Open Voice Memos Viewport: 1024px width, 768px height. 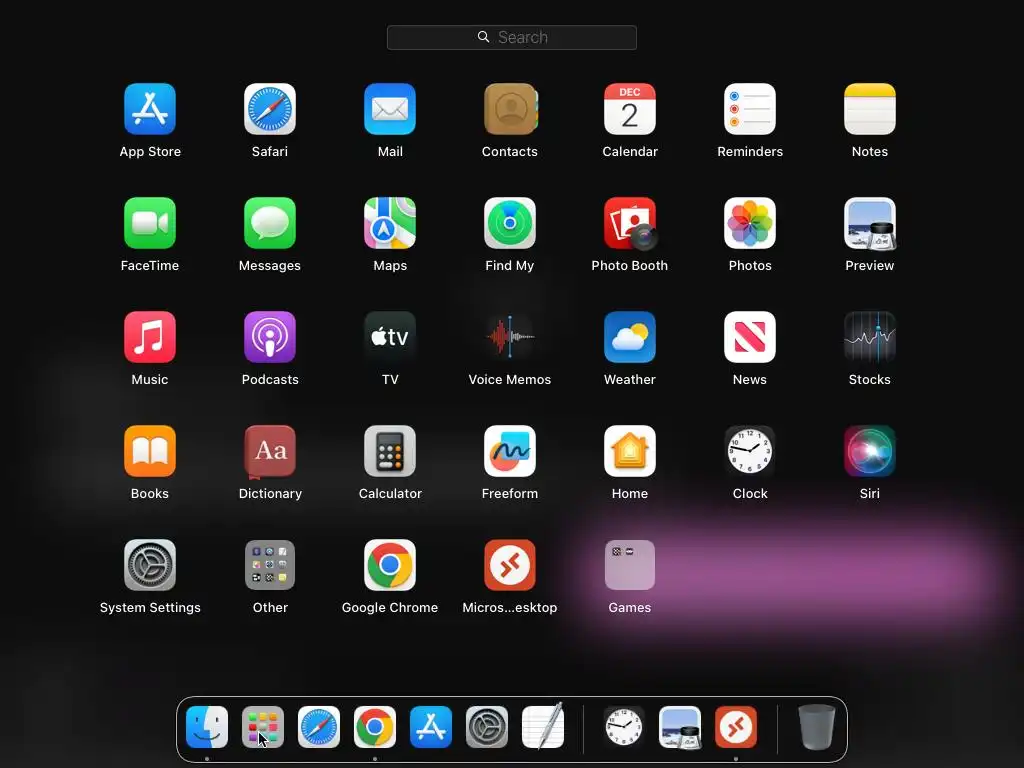[510, 337]
